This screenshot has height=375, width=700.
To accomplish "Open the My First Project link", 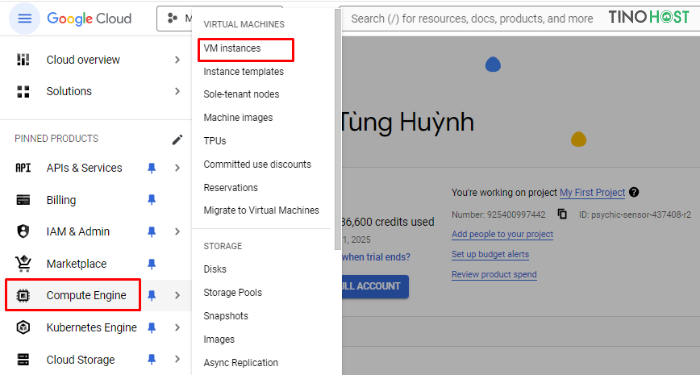I will point(592,192).
